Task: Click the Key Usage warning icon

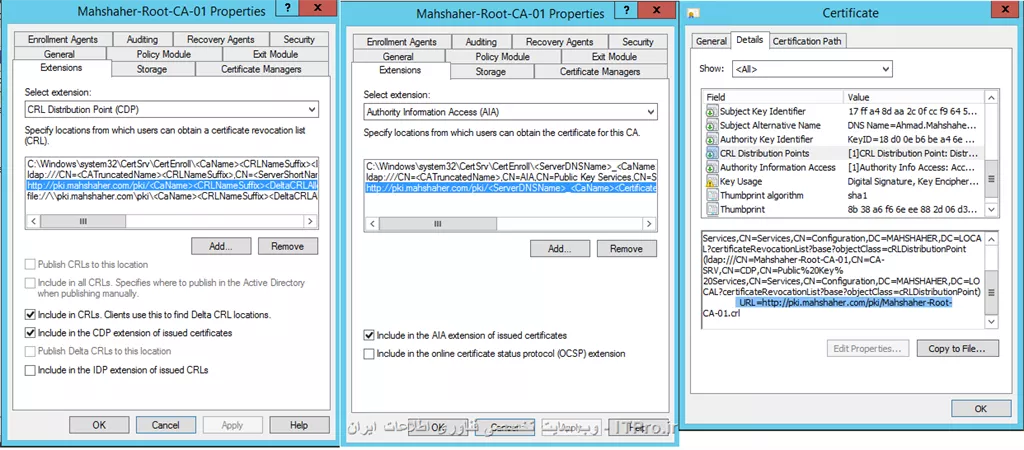Action: [x=711, y=182]
